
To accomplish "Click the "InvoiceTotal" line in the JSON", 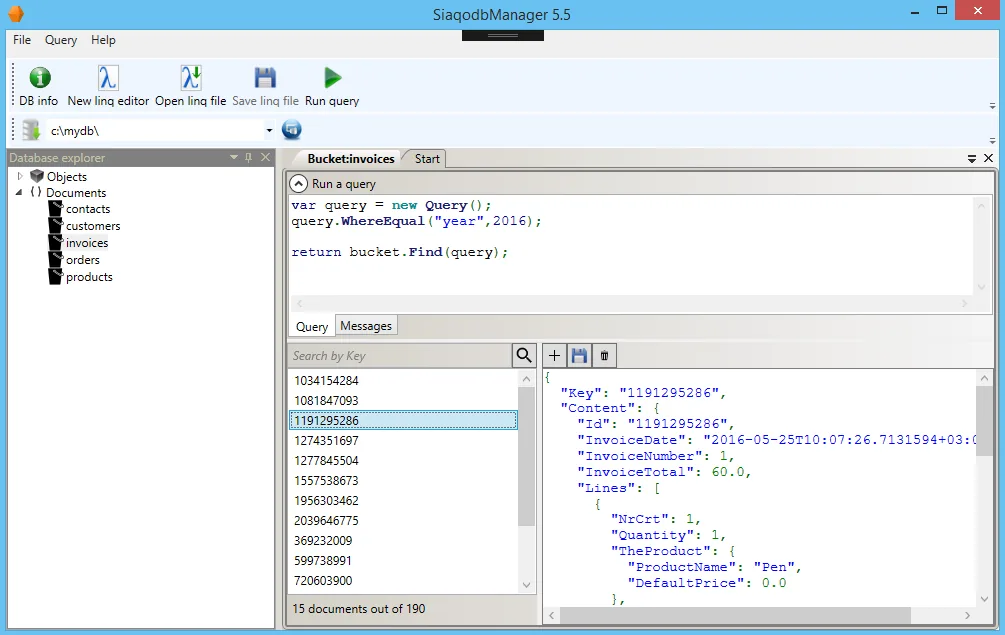I will [x=664, y=472].
